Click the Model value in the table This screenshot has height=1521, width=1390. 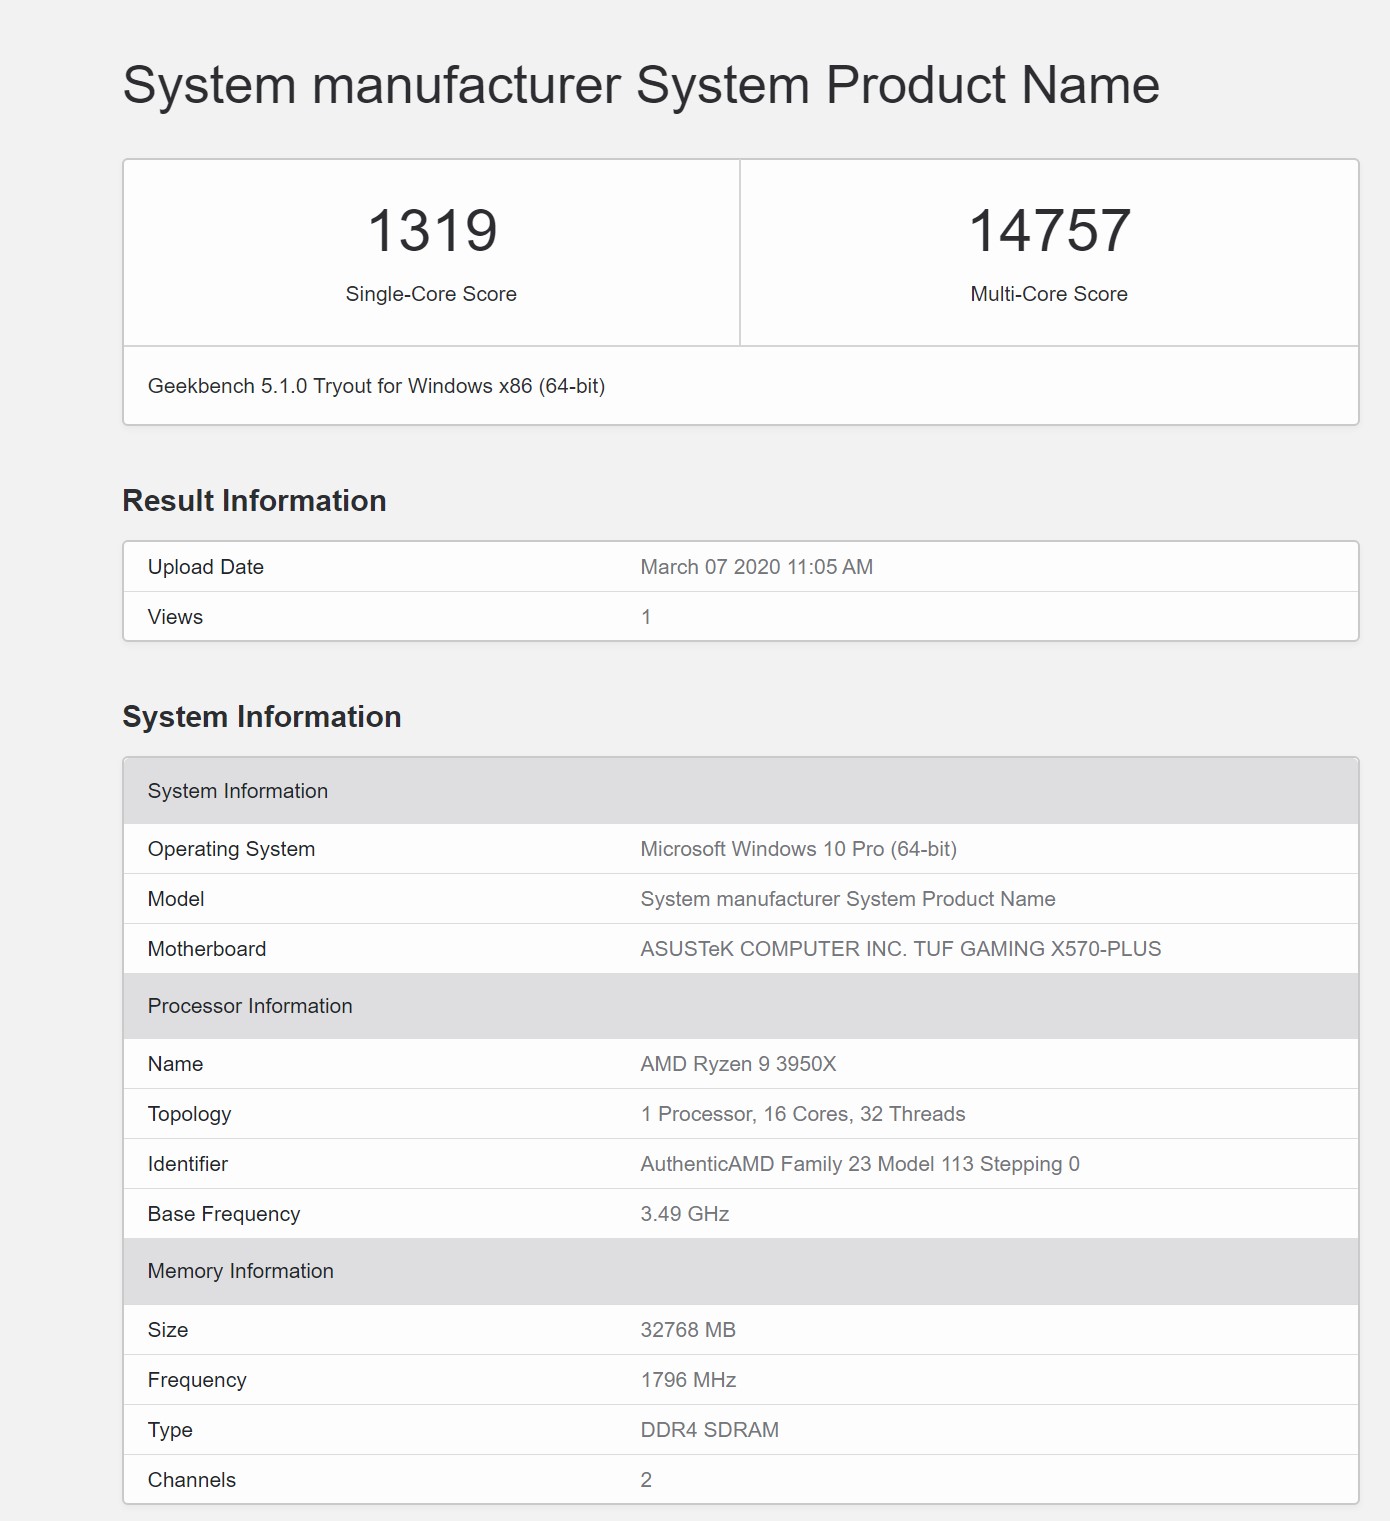click(x=848, y=899)
